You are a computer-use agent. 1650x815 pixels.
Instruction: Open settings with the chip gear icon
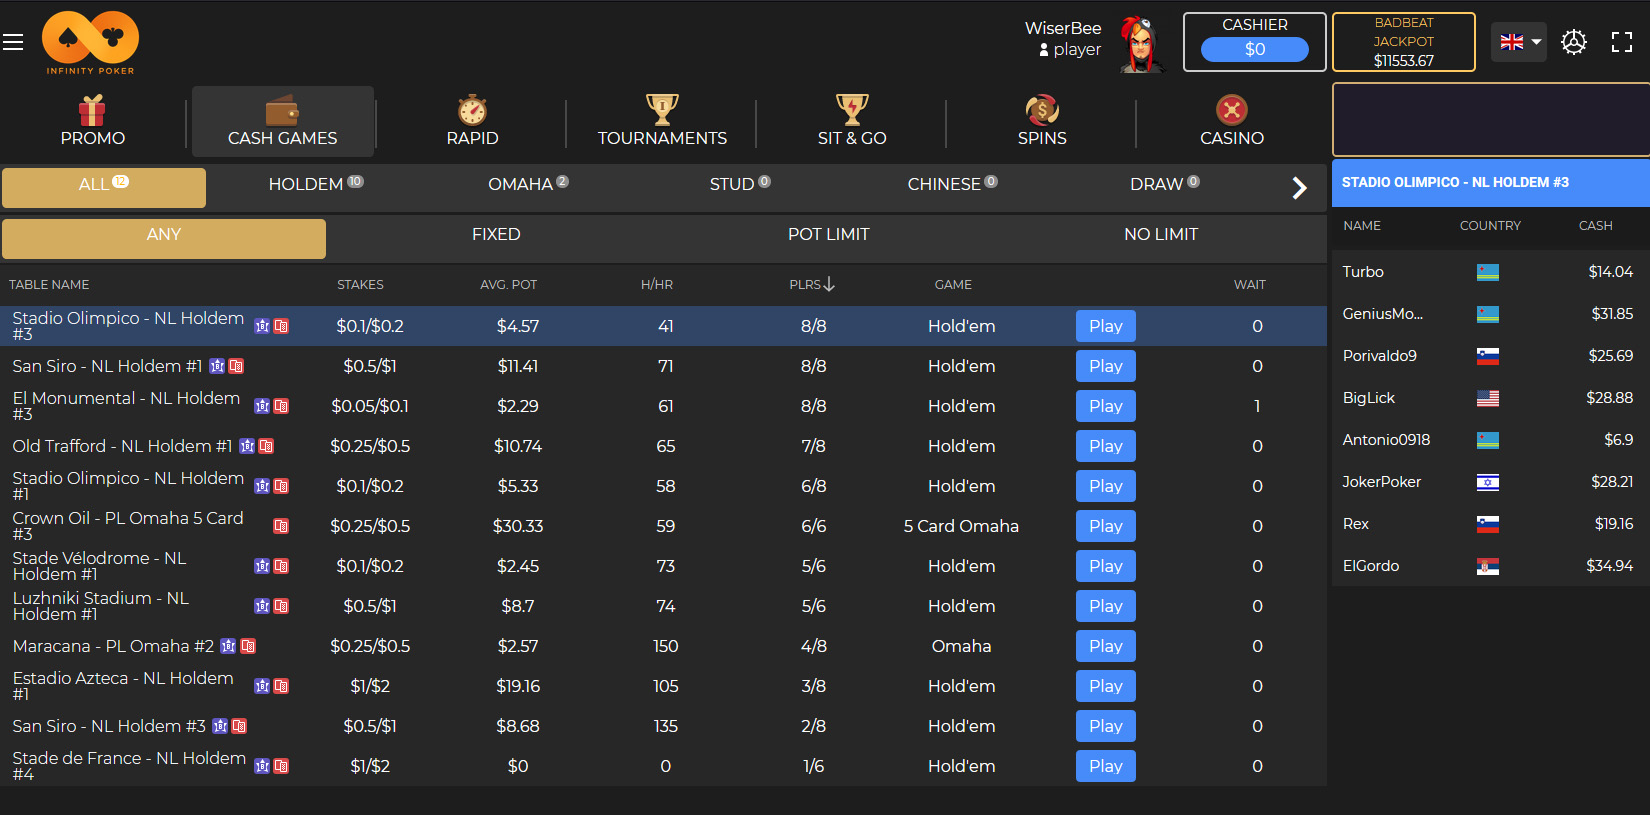pos(1573,42)
